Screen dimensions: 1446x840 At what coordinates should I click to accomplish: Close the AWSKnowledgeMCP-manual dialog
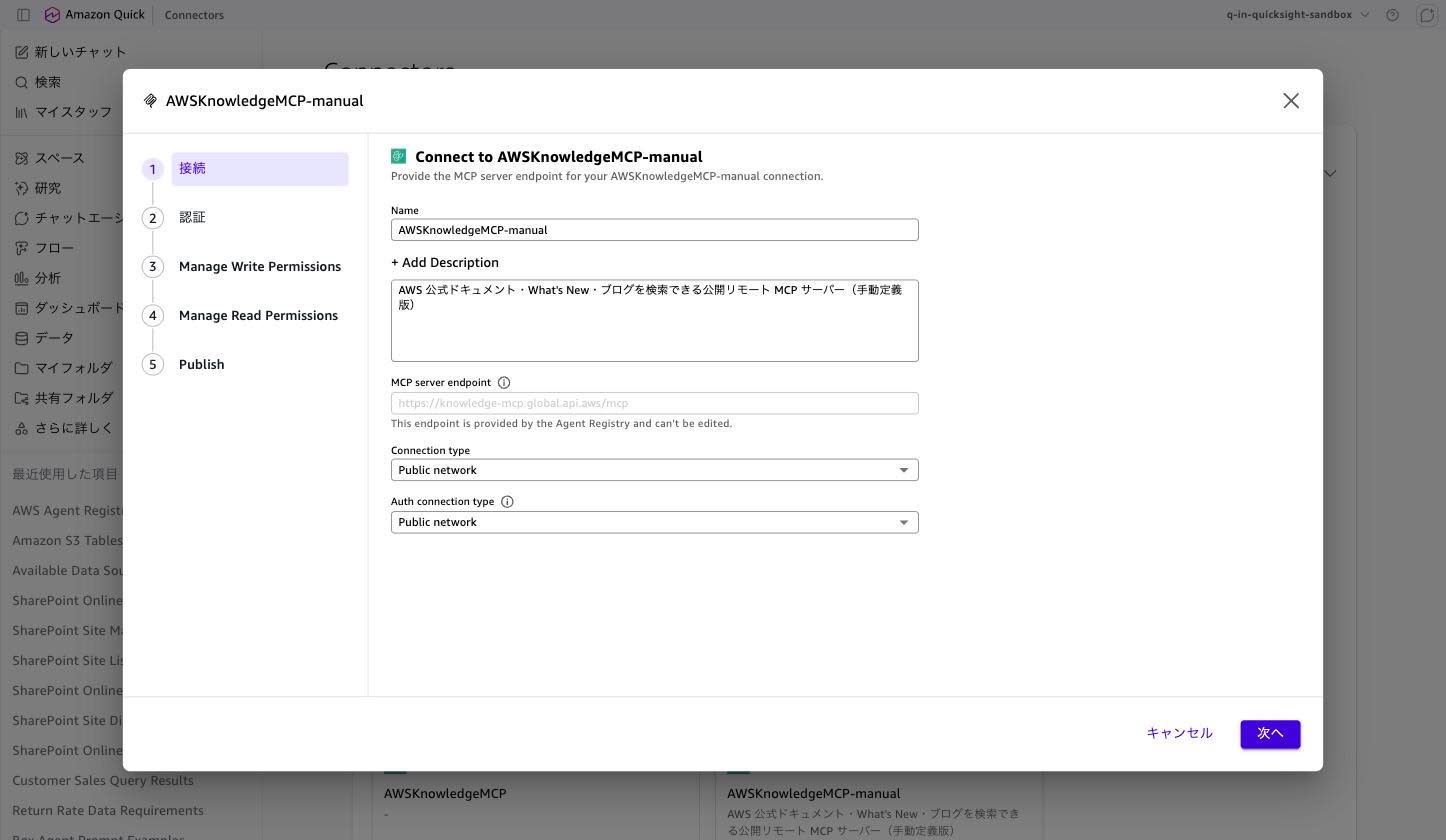pos(1291,101)
